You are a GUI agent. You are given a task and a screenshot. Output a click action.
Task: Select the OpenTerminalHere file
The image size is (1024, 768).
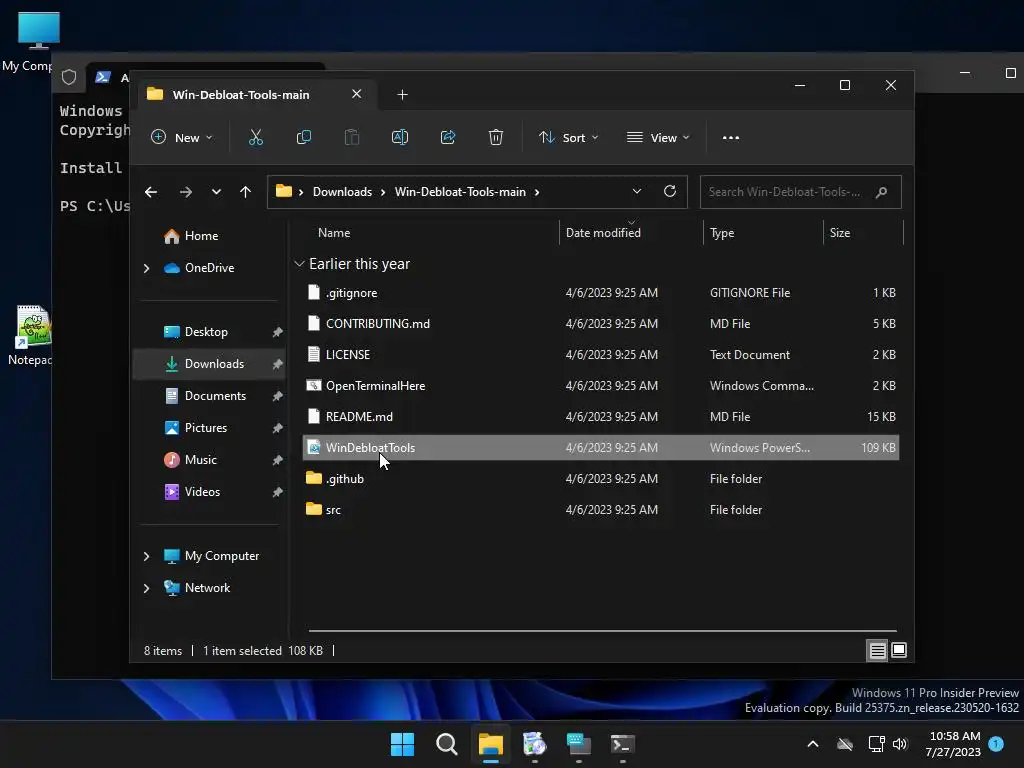(601, 386)
